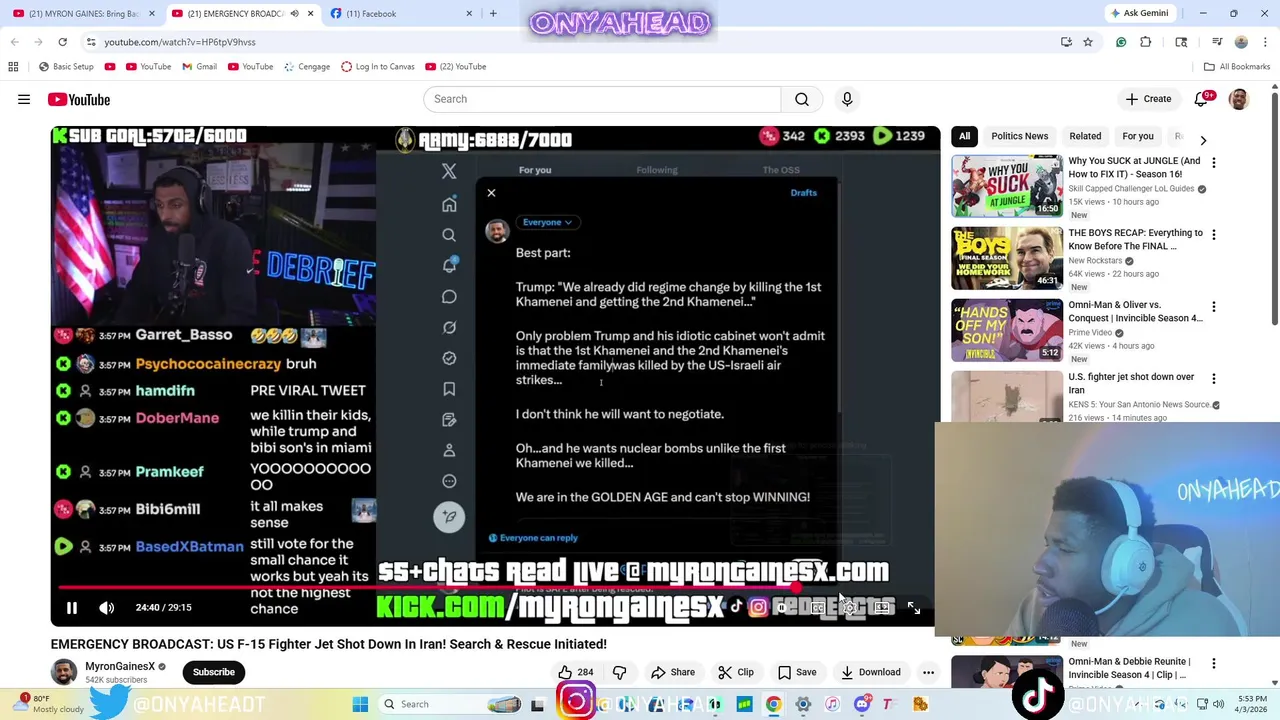The width and height of the screenshot is (1280, 720).
Task: Open the YouTube notifications bell
Action: pyautogui.click(x=1203, y=99)
